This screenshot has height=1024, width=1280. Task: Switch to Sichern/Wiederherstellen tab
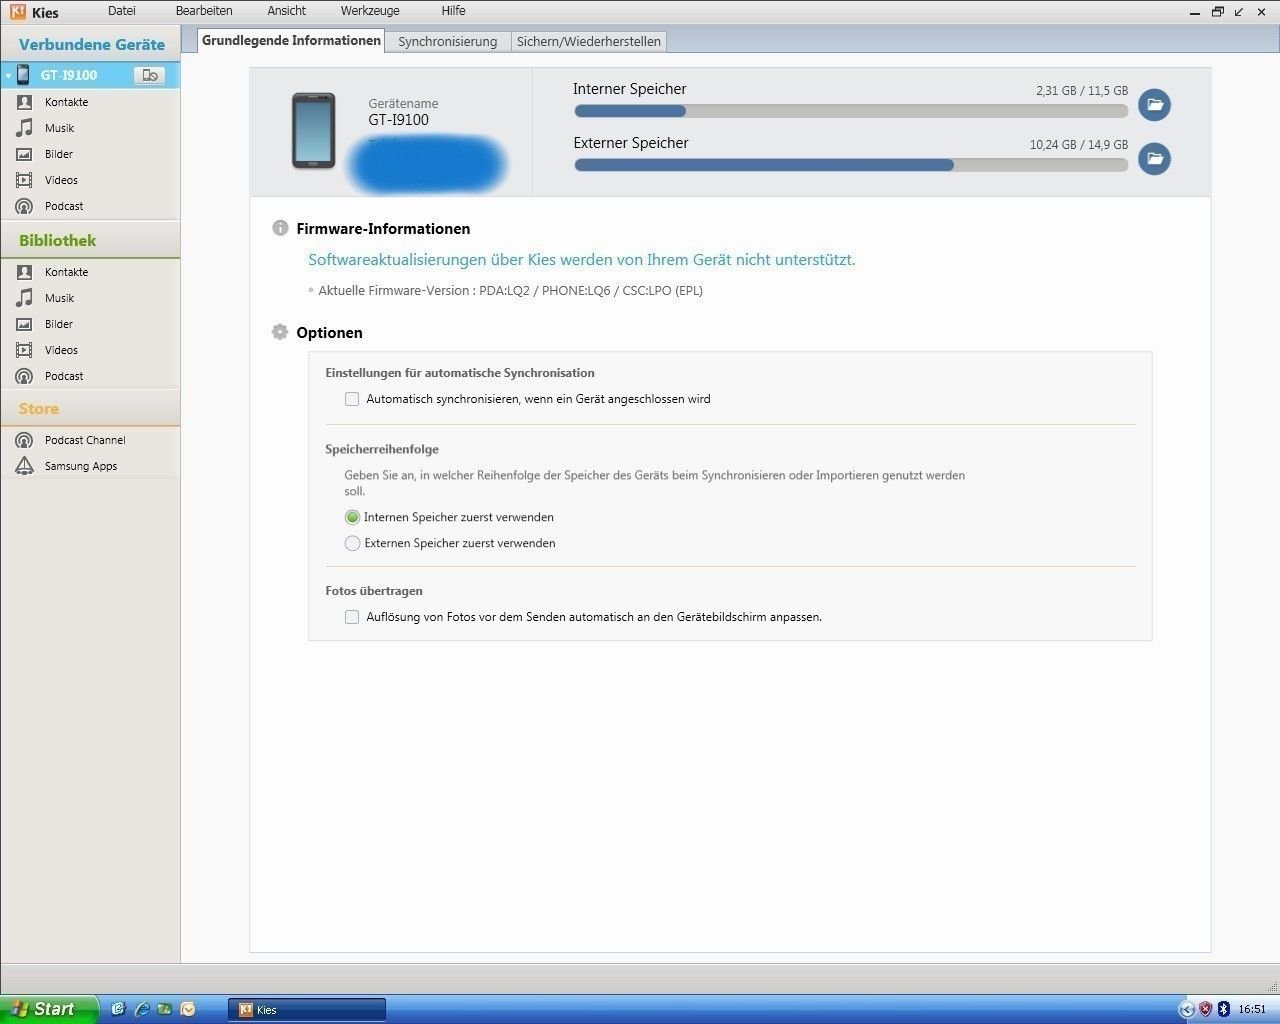(588, 41)
